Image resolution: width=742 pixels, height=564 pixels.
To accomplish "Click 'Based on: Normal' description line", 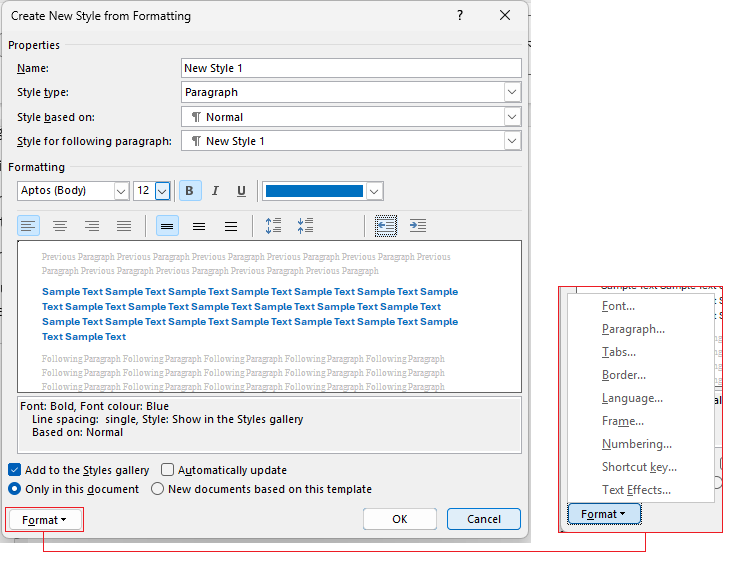I will (x=78, y=432).
